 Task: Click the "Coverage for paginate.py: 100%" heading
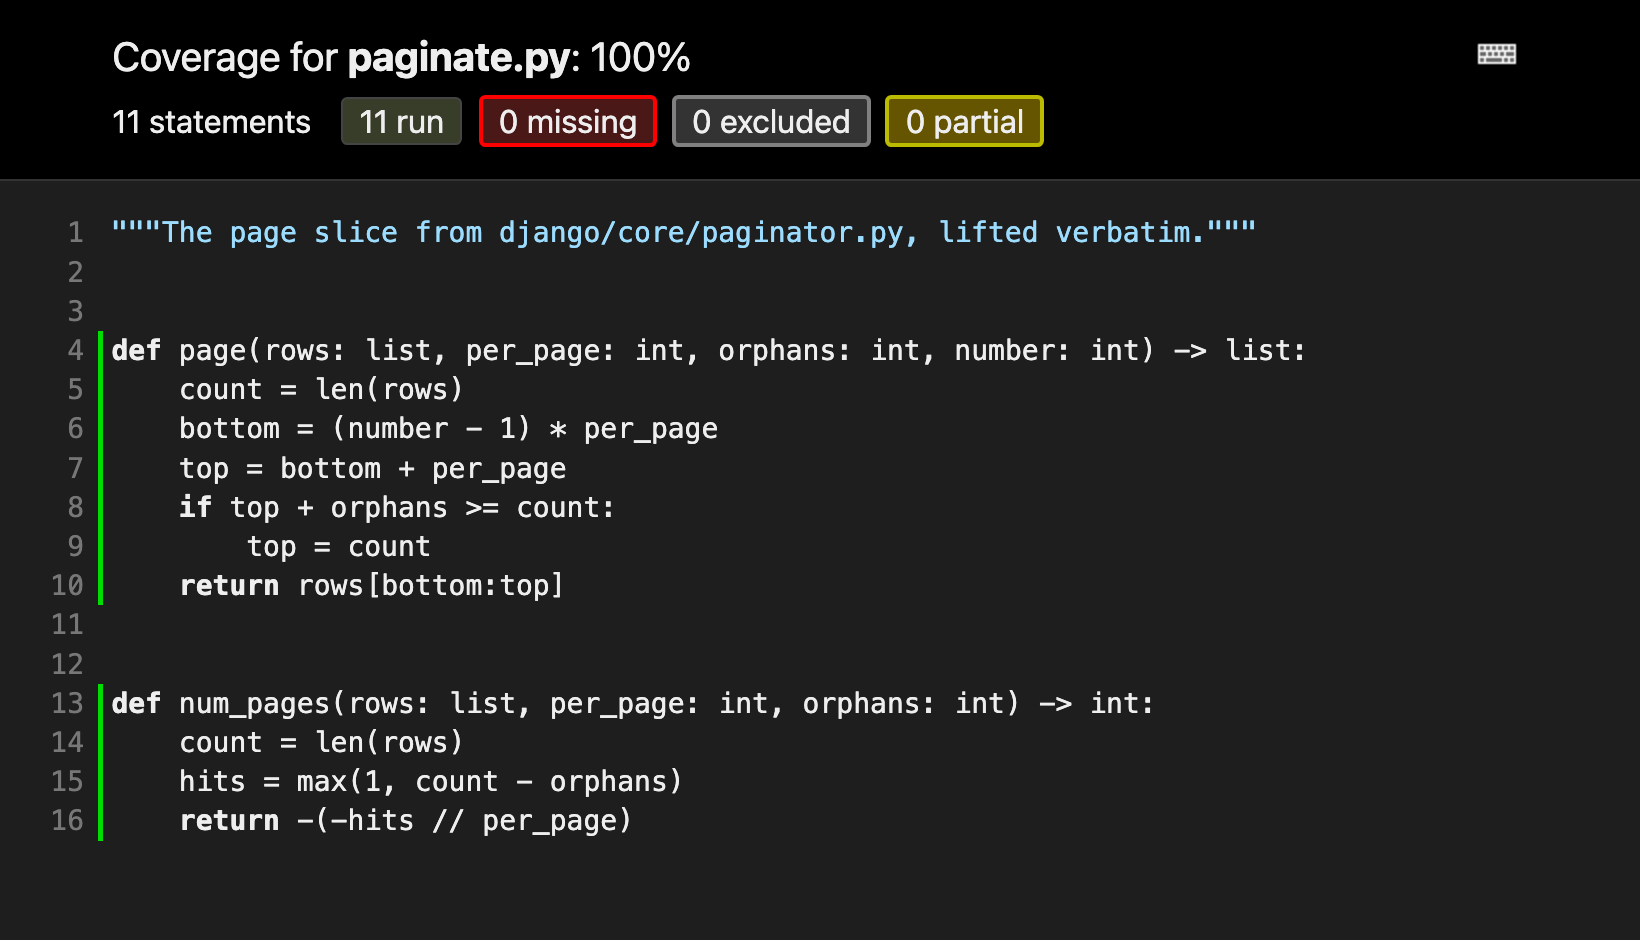click(x=402, y=58)
